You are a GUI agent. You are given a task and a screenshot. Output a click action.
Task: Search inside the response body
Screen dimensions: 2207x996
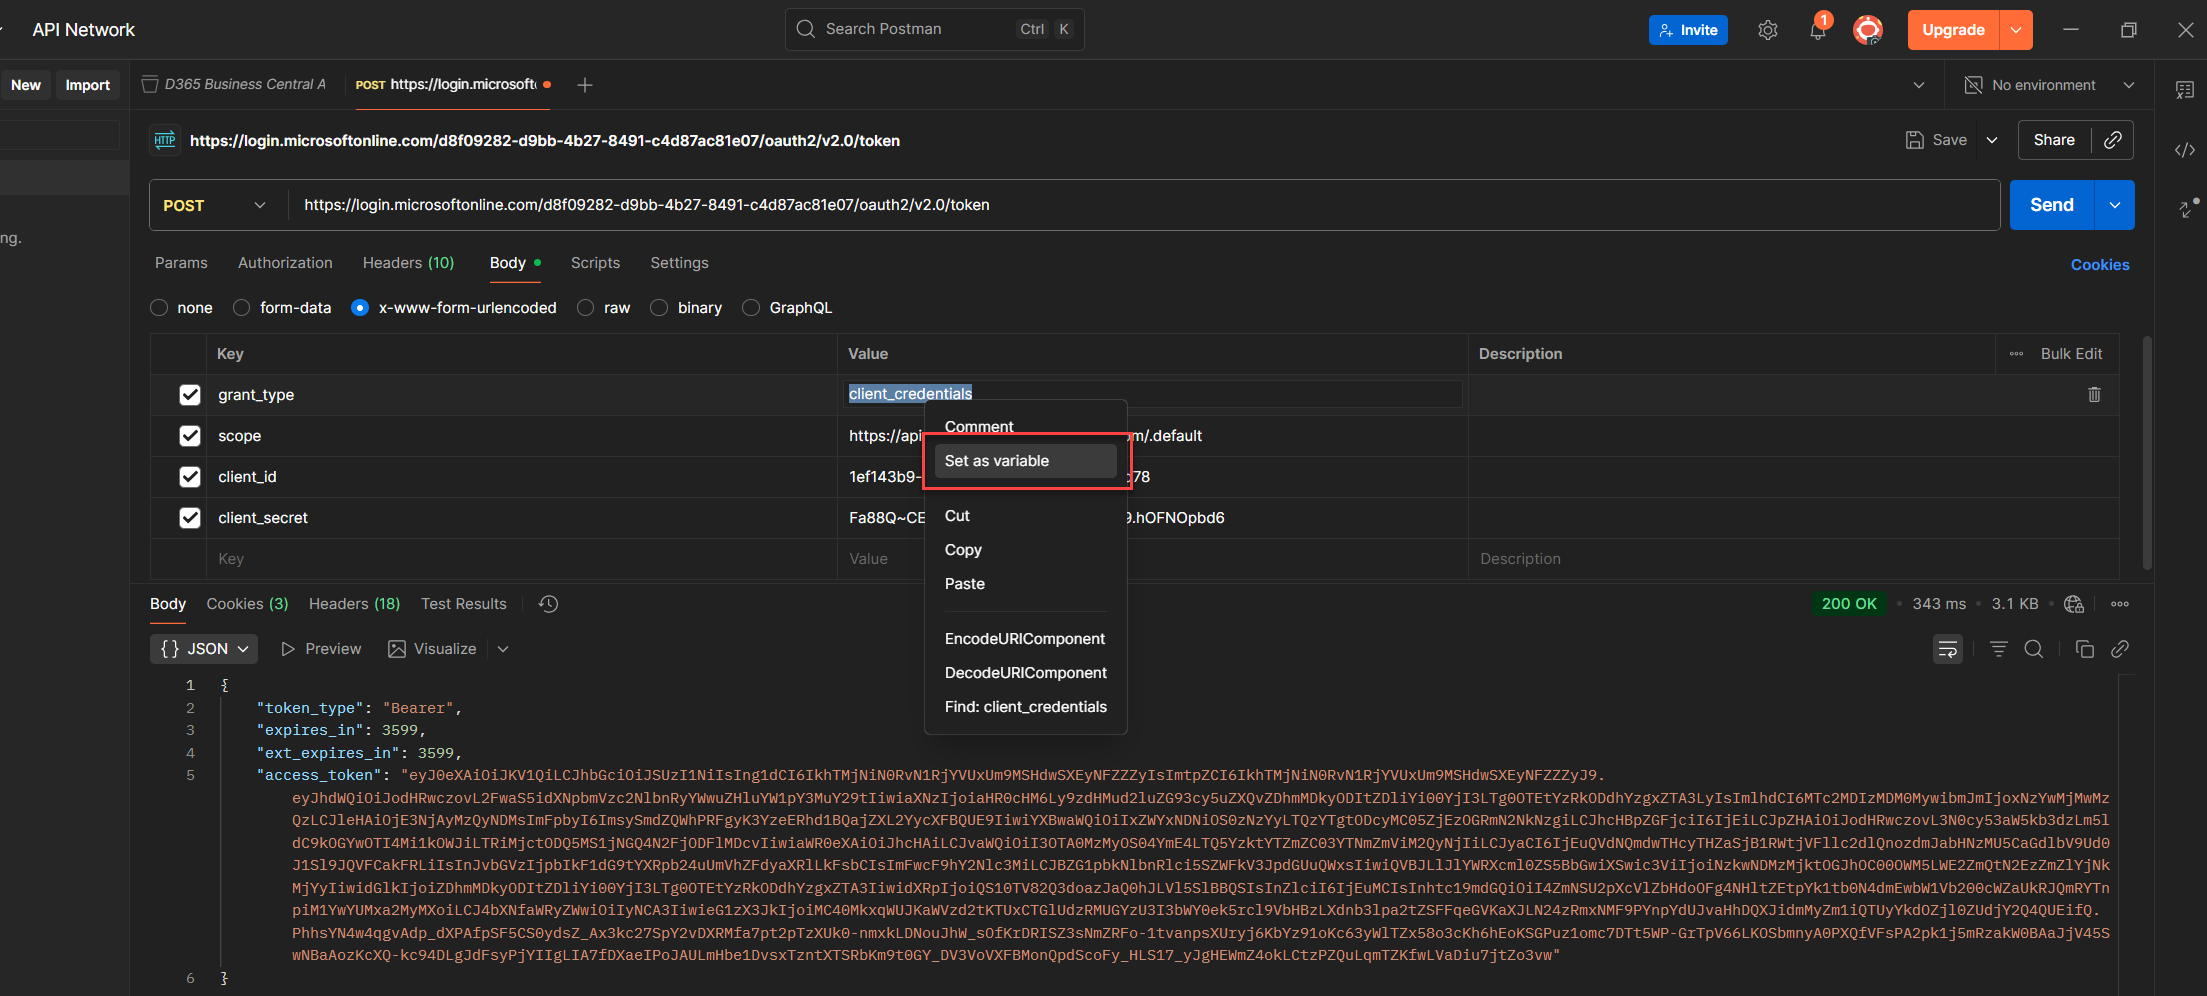[2033, 649]
